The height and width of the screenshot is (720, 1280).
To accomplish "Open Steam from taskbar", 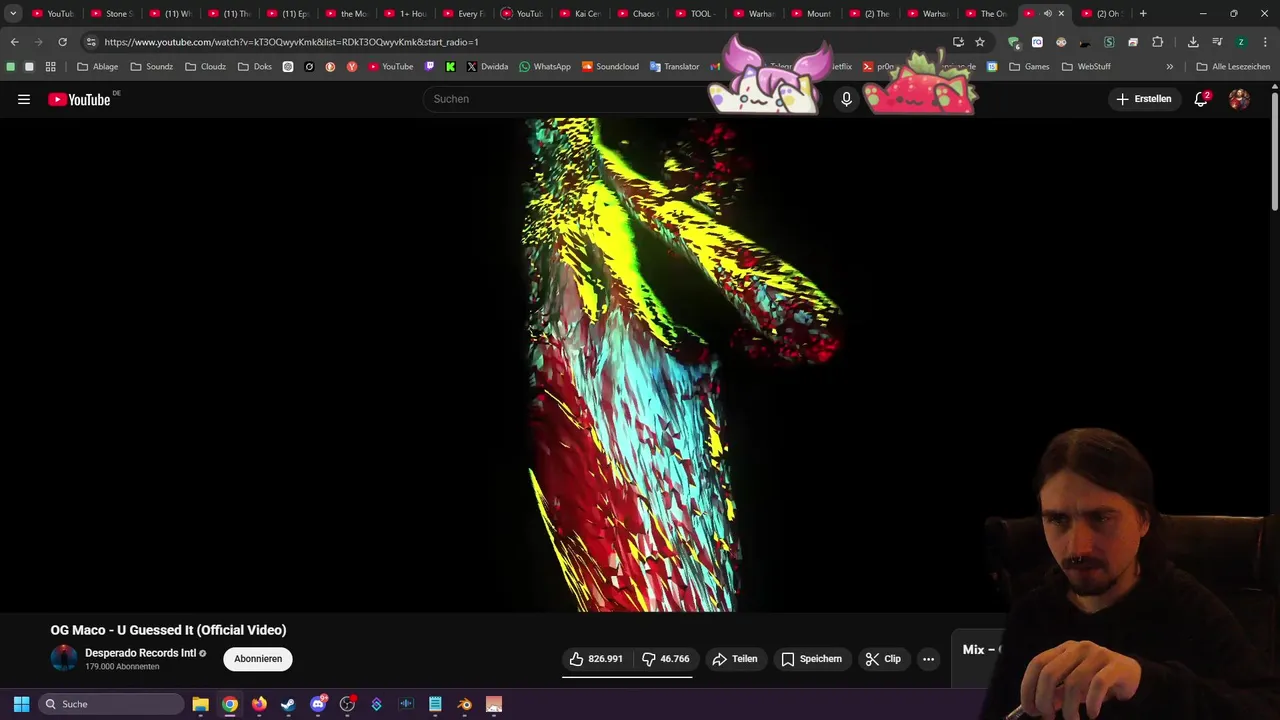I will (x=288, y=704).
